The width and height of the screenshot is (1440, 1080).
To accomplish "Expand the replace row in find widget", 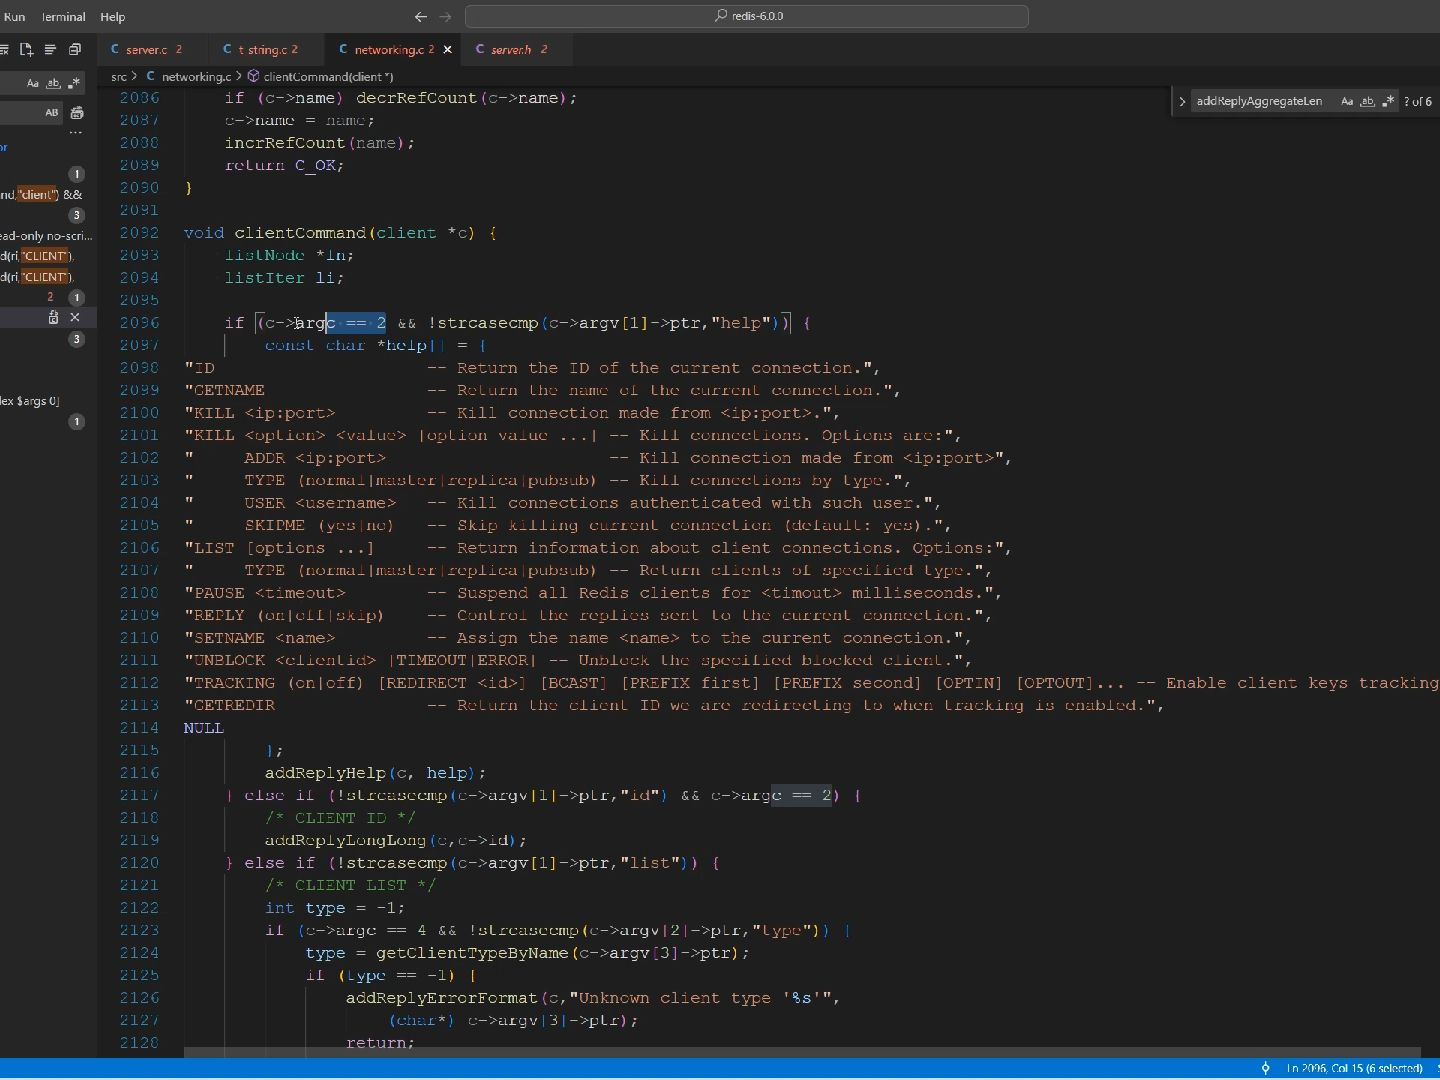I will 1182,101.
